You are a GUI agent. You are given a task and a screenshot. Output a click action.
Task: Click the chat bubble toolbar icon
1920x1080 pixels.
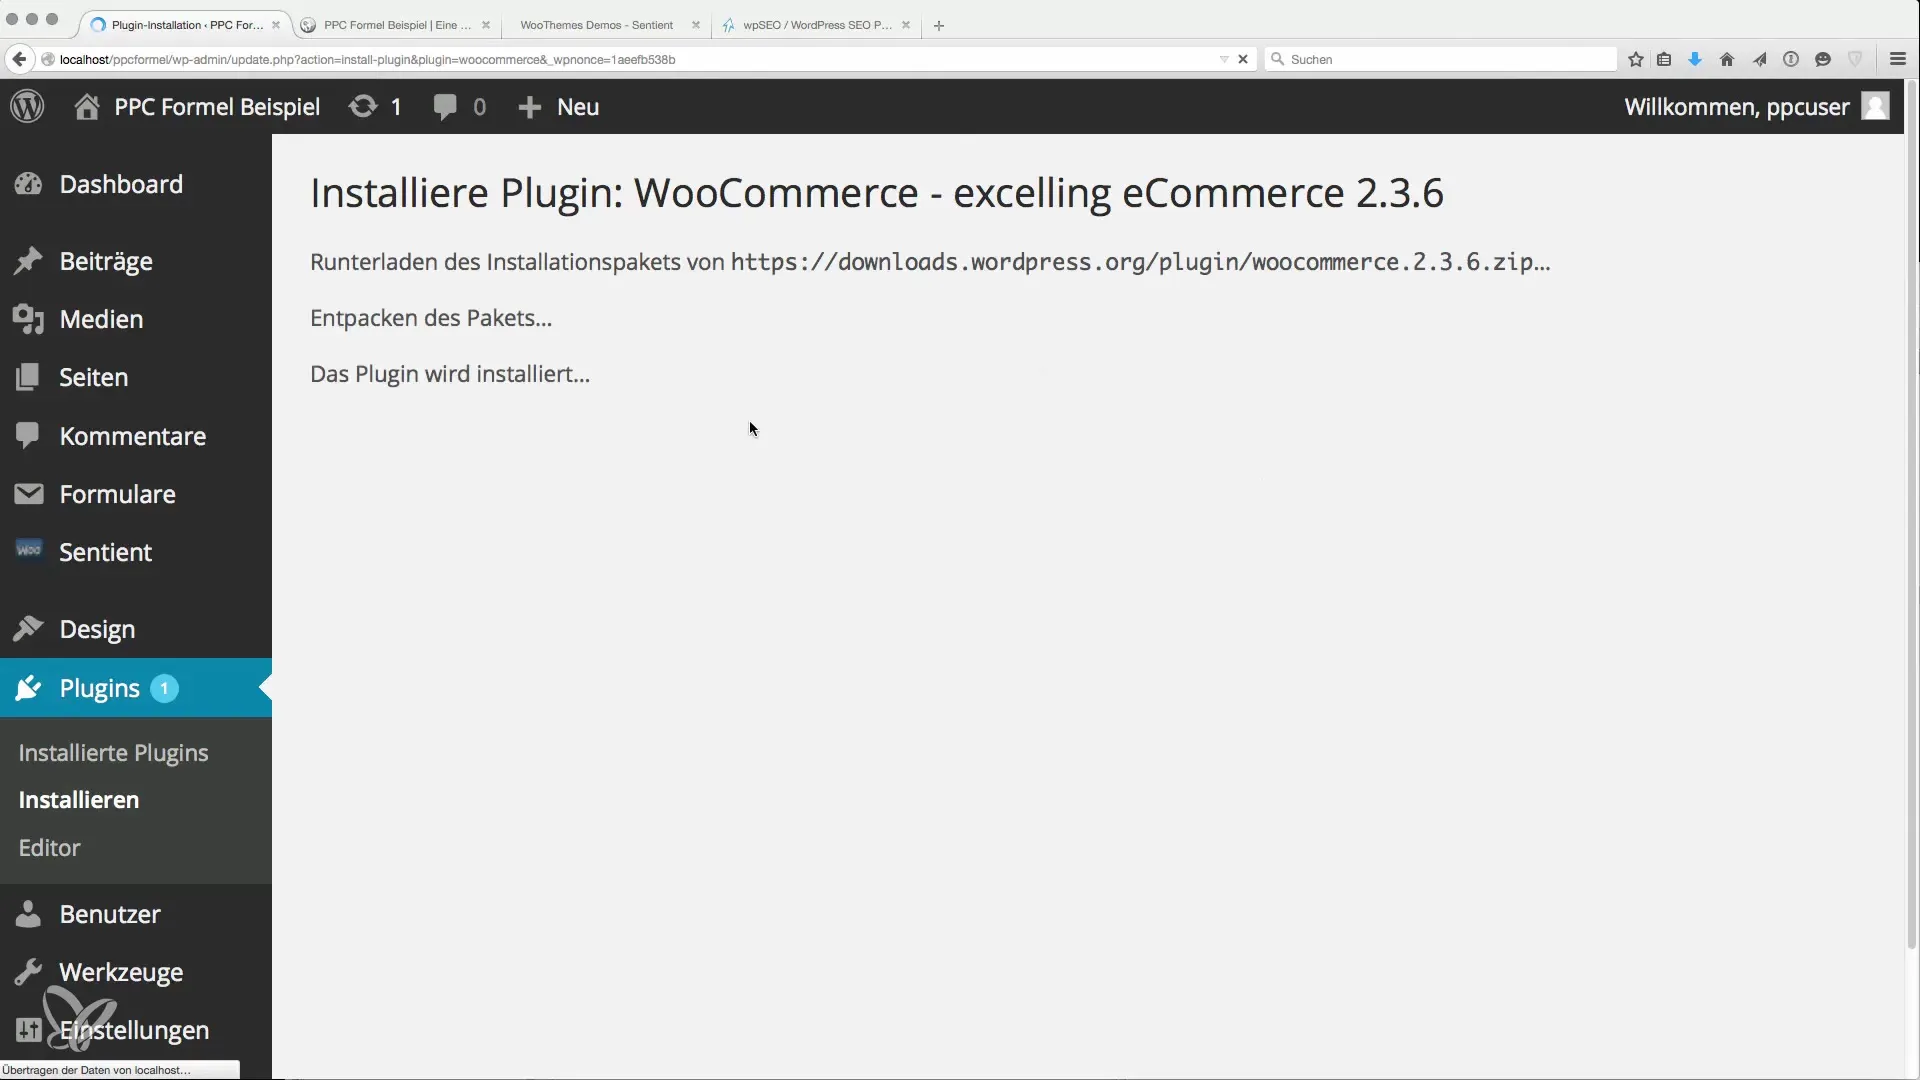pos(1823,59)
